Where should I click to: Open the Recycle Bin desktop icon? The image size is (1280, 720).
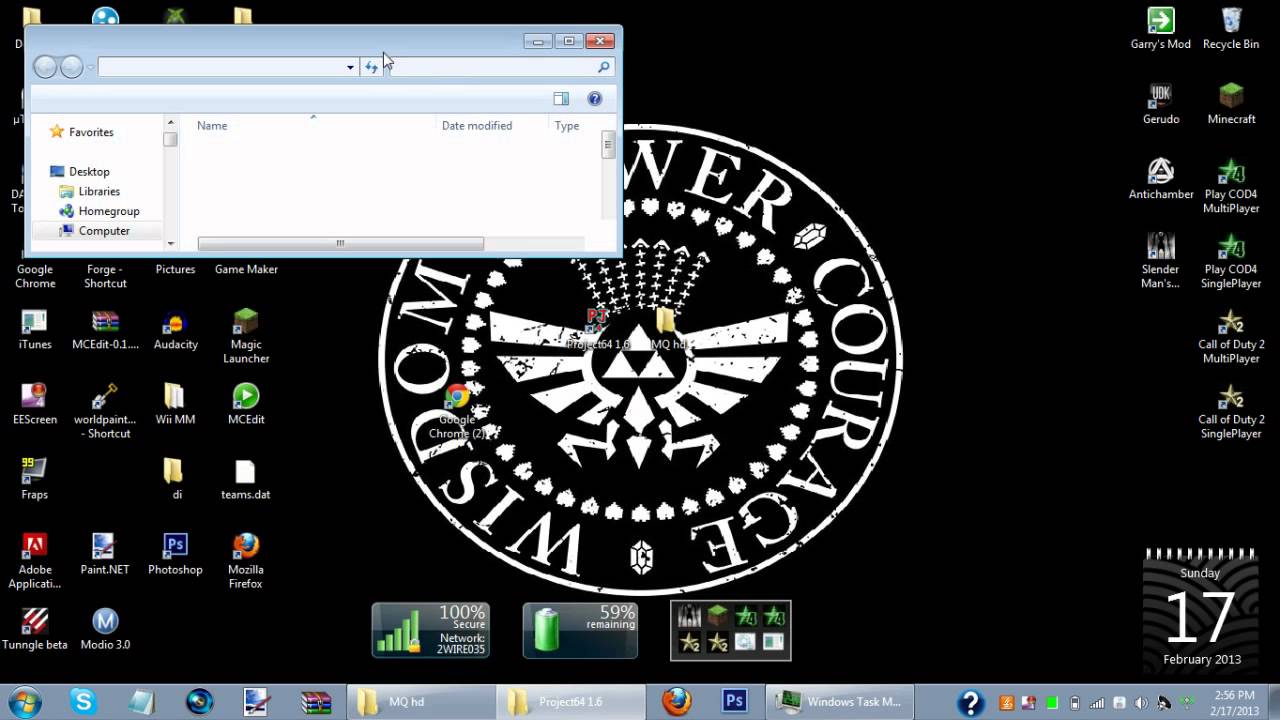point(1231,28)
